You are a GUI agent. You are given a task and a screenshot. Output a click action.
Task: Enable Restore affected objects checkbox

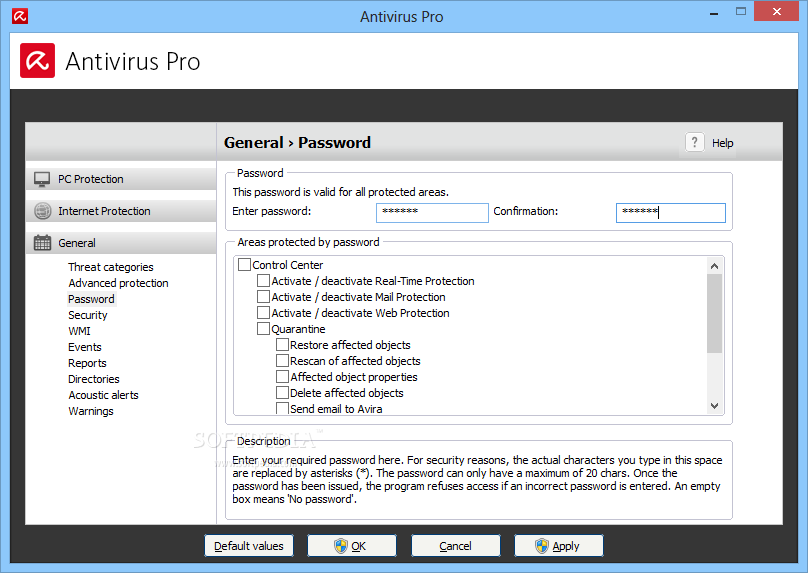click(x=282, y=345)
